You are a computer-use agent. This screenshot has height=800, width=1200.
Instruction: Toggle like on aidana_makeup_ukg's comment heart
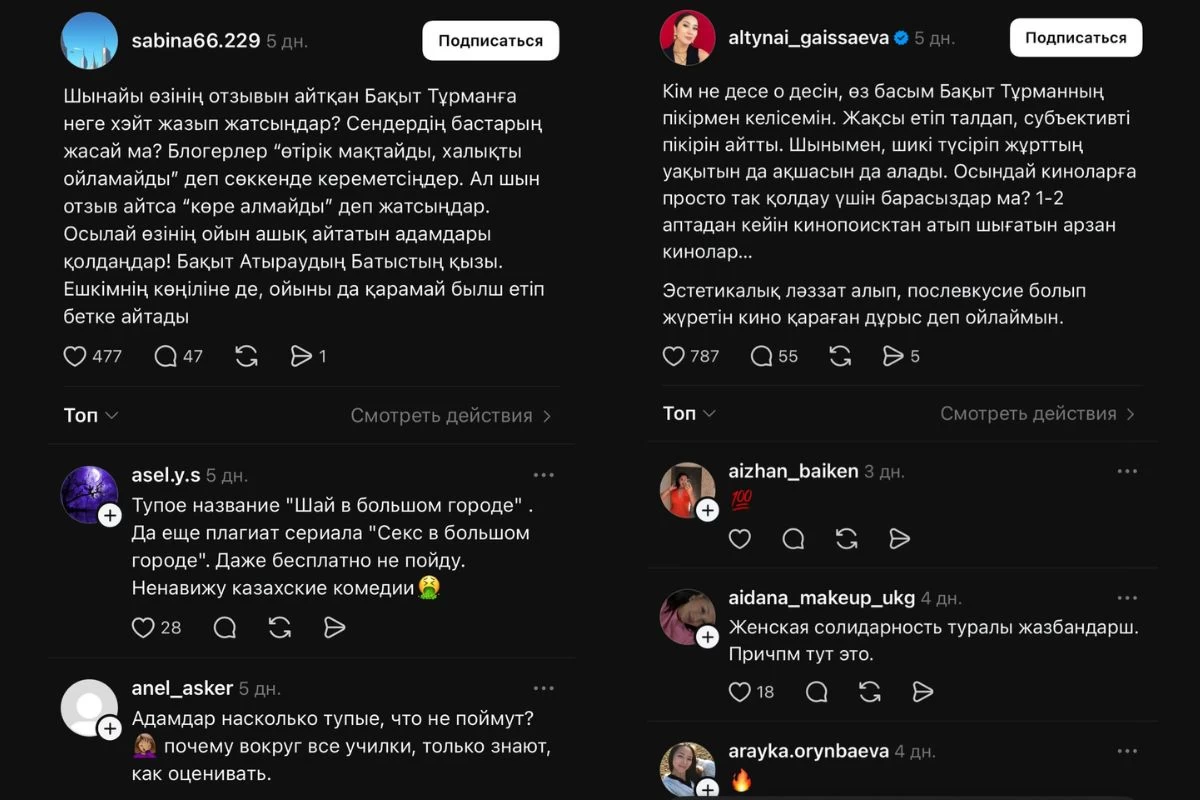click(x=740, y=690)
